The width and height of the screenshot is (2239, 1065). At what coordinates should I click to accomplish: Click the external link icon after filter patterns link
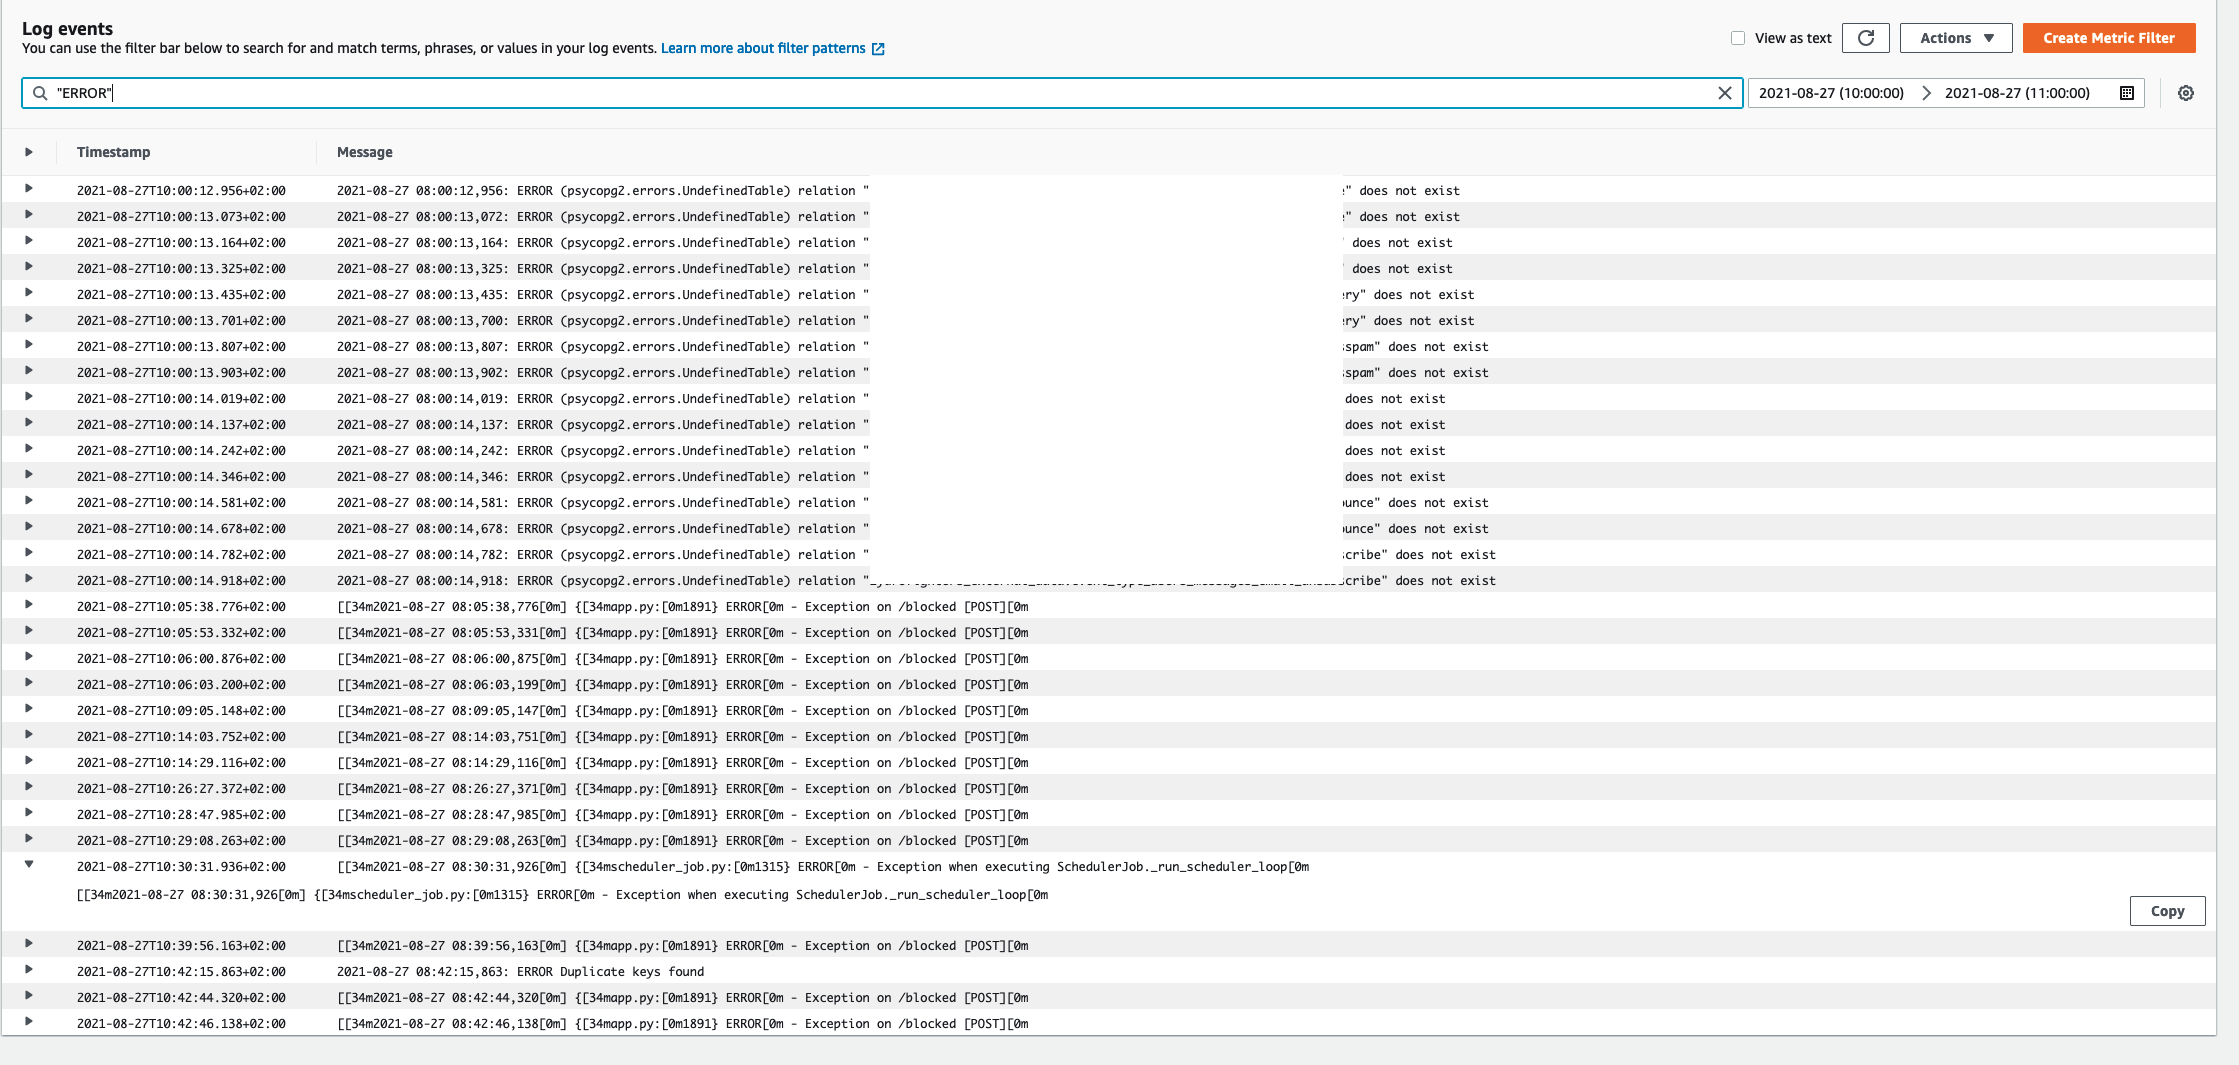[878, 48]
